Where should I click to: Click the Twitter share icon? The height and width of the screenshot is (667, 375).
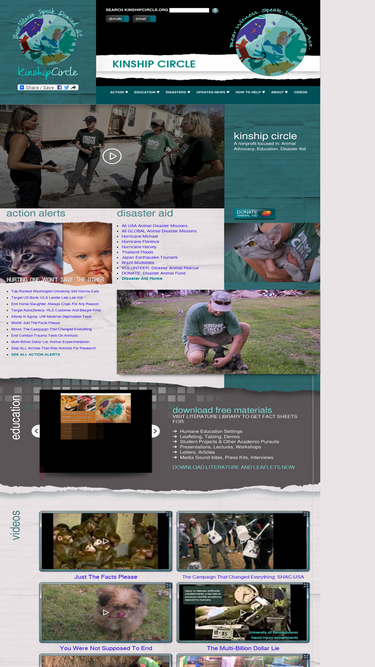tap(66, 87)
